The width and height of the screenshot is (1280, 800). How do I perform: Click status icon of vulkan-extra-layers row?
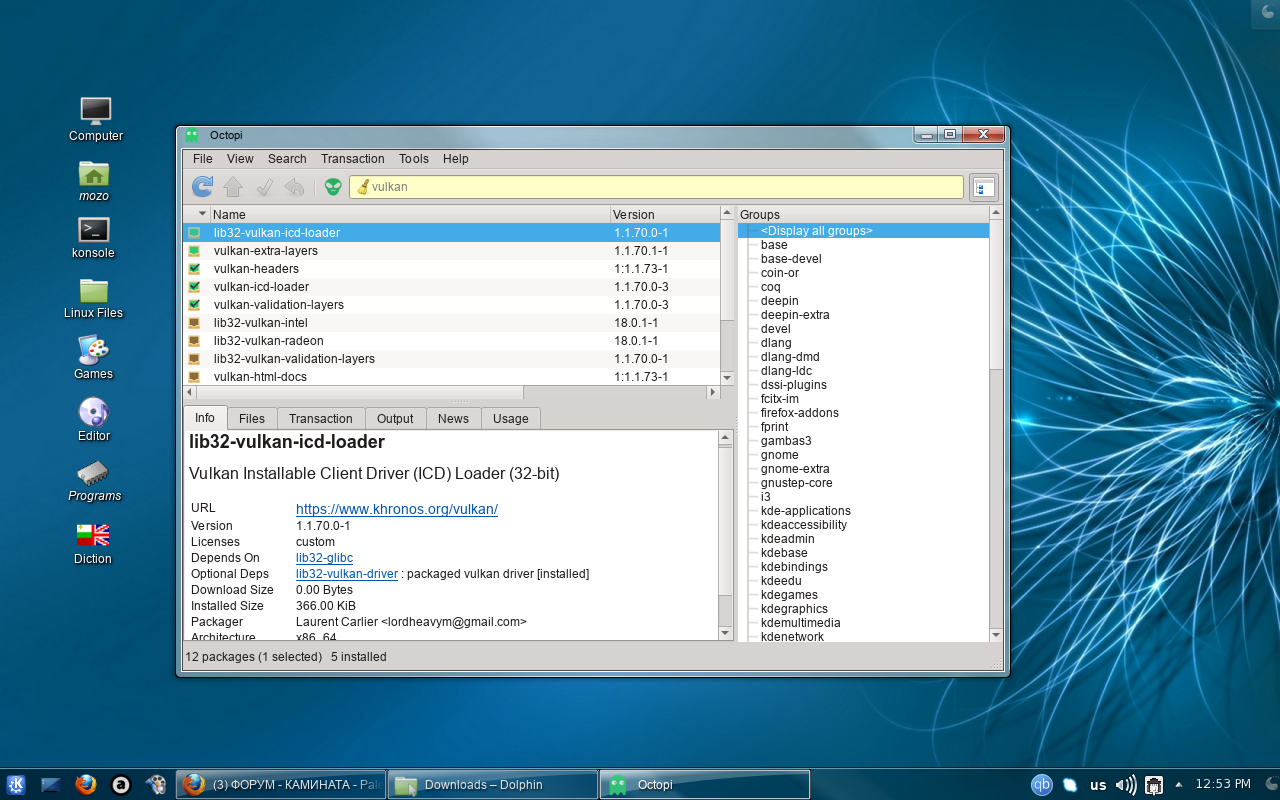point(194,251)
